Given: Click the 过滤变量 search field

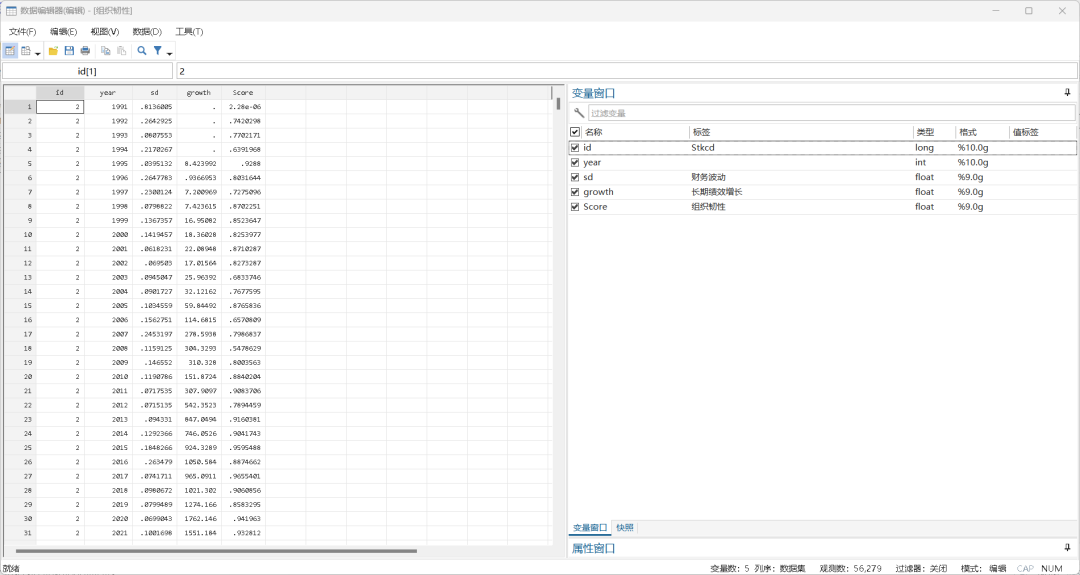Looking at the screenshot, I should (x=831, y=113).
